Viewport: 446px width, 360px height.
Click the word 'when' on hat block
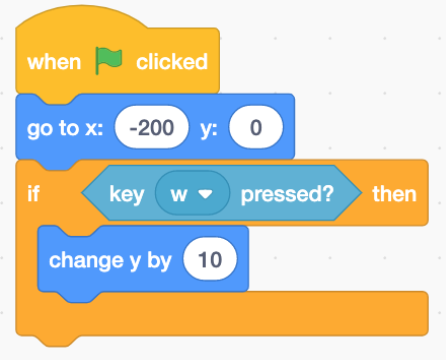(x=54, y=62)
